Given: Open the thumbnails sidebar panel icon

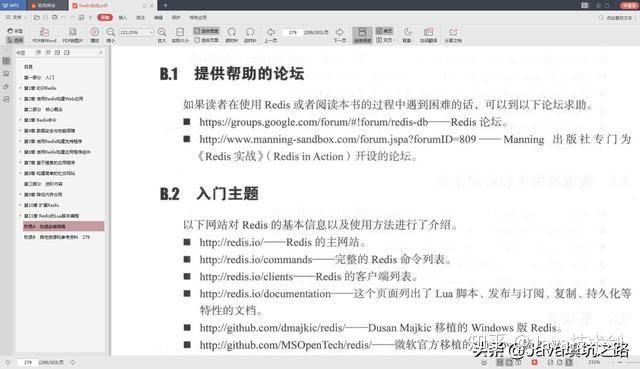Looking at the screenshot, I should (6, 74).
